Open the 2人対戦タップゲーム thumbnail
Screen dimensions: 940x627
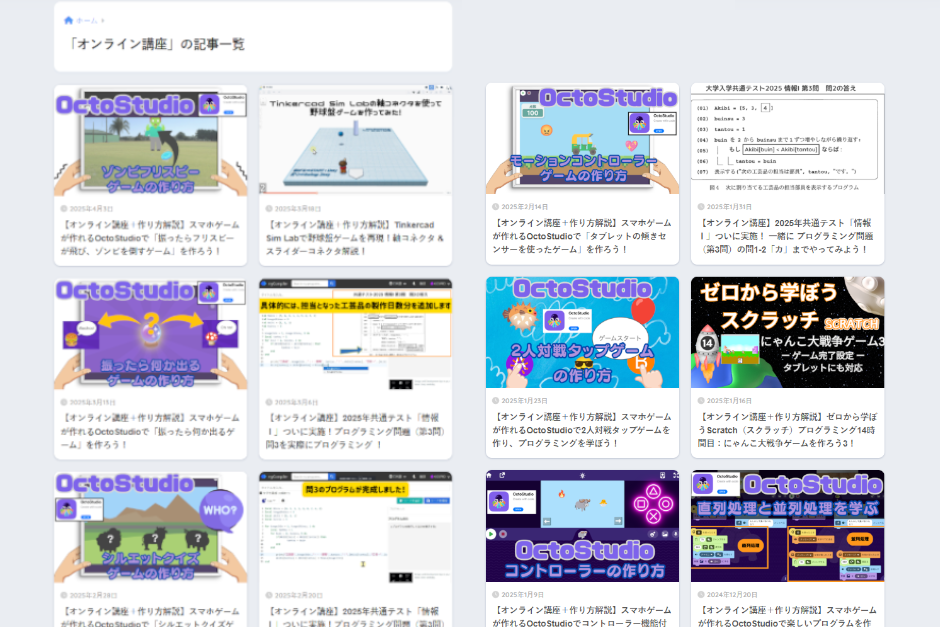pyautogui.click(x=582, y=332)
